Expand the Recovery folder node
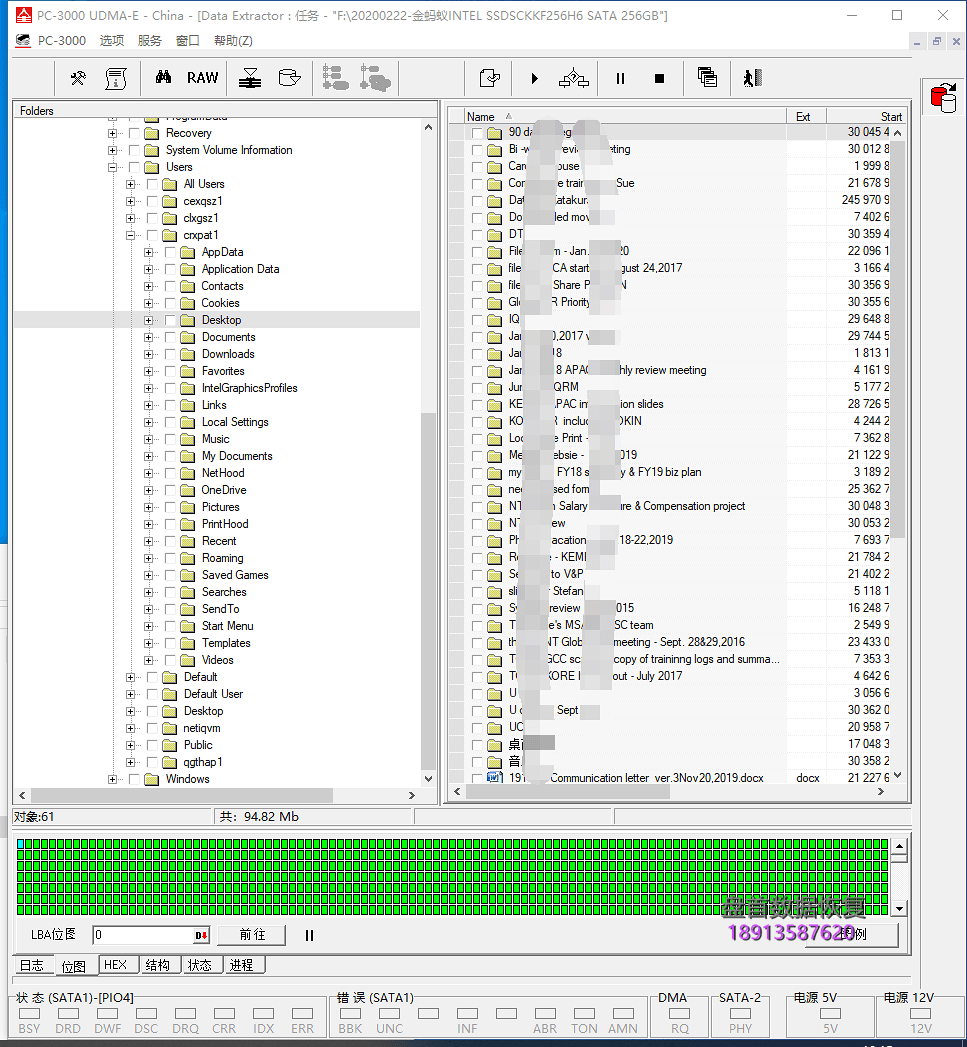Viewport: 967px width, 1047px height. [112, 133]
